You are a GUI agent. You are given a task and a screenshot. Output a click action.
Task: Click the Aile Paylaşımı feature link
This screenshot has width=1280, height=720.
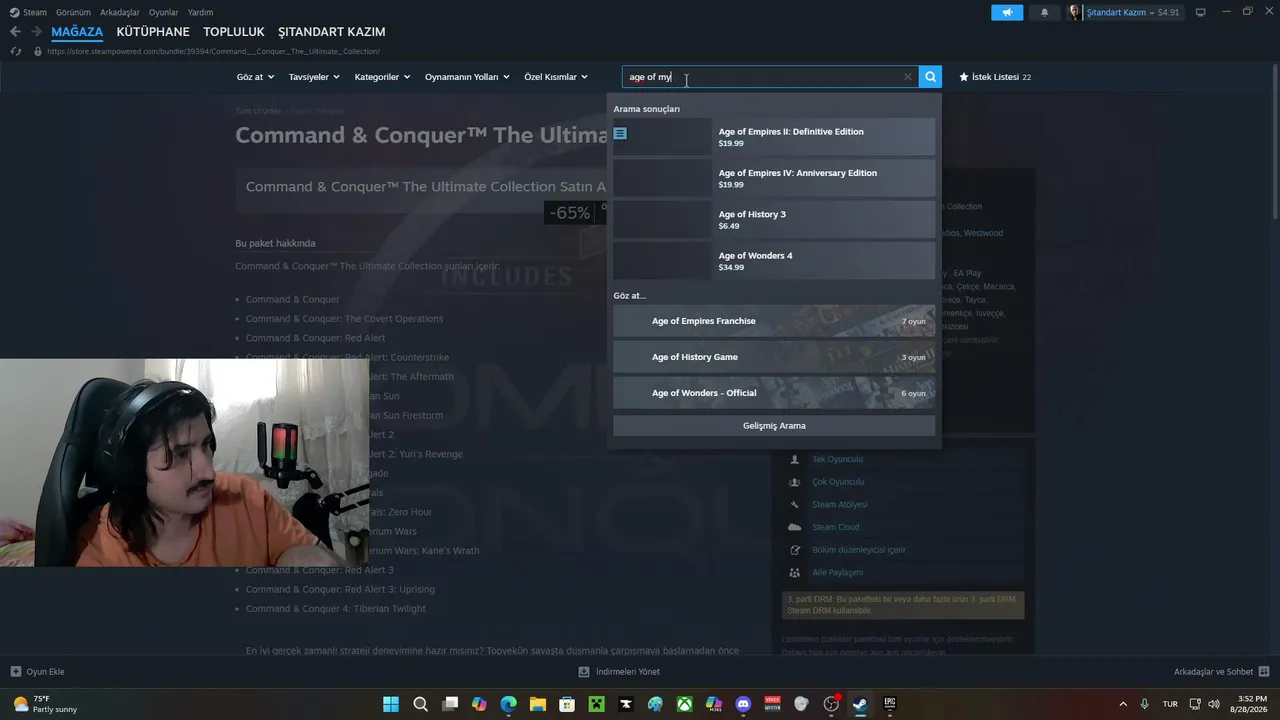coord(837,573)
